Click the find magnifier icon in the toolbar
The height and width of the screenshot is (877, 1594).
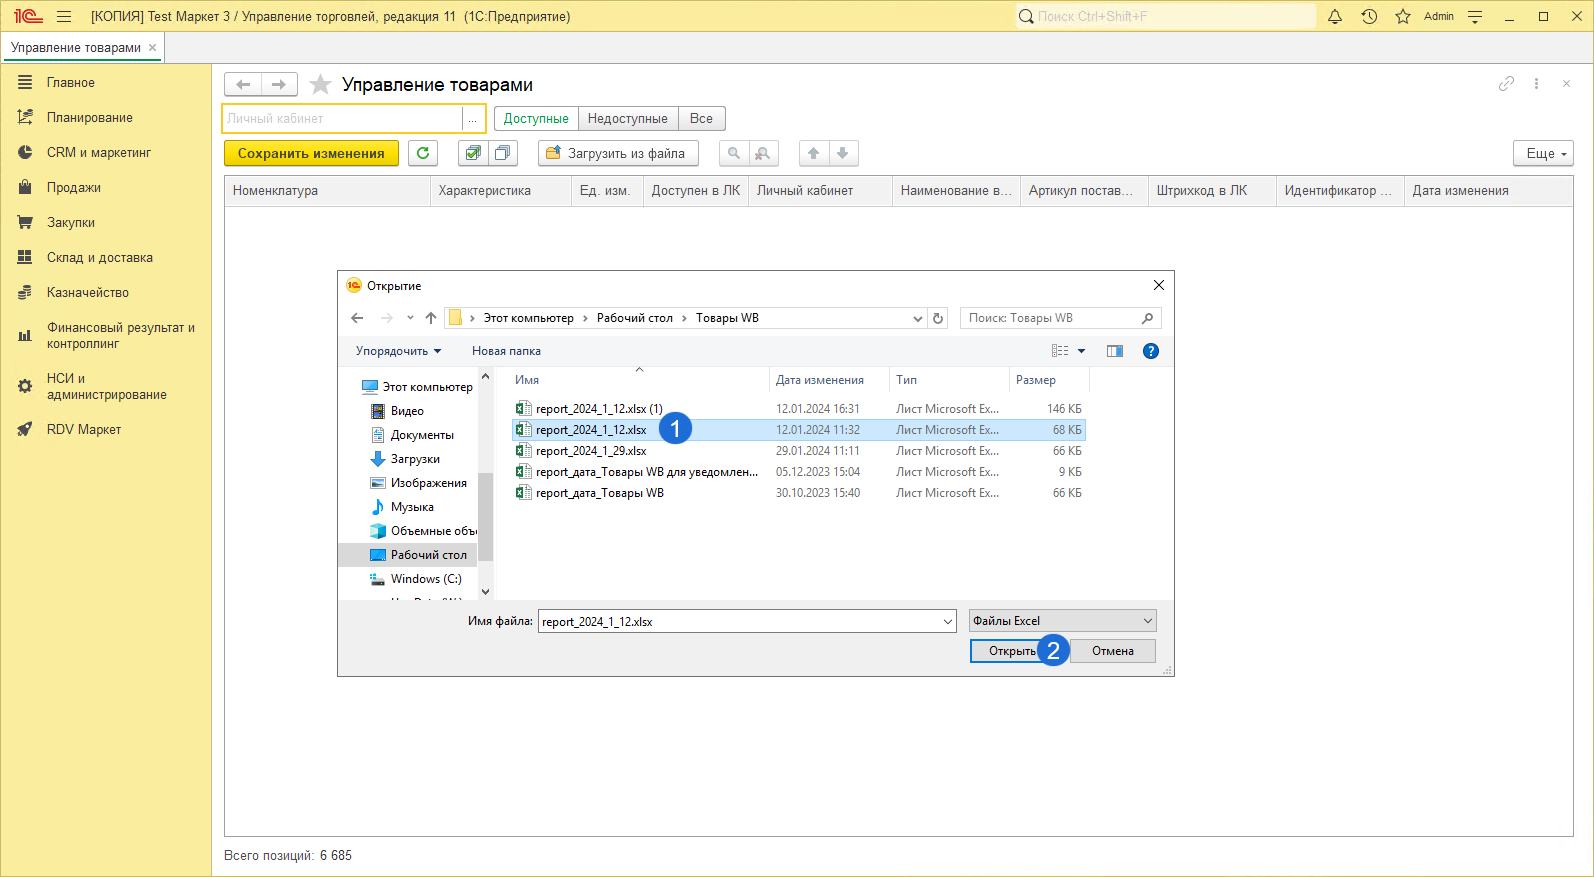tap(734, 153)
